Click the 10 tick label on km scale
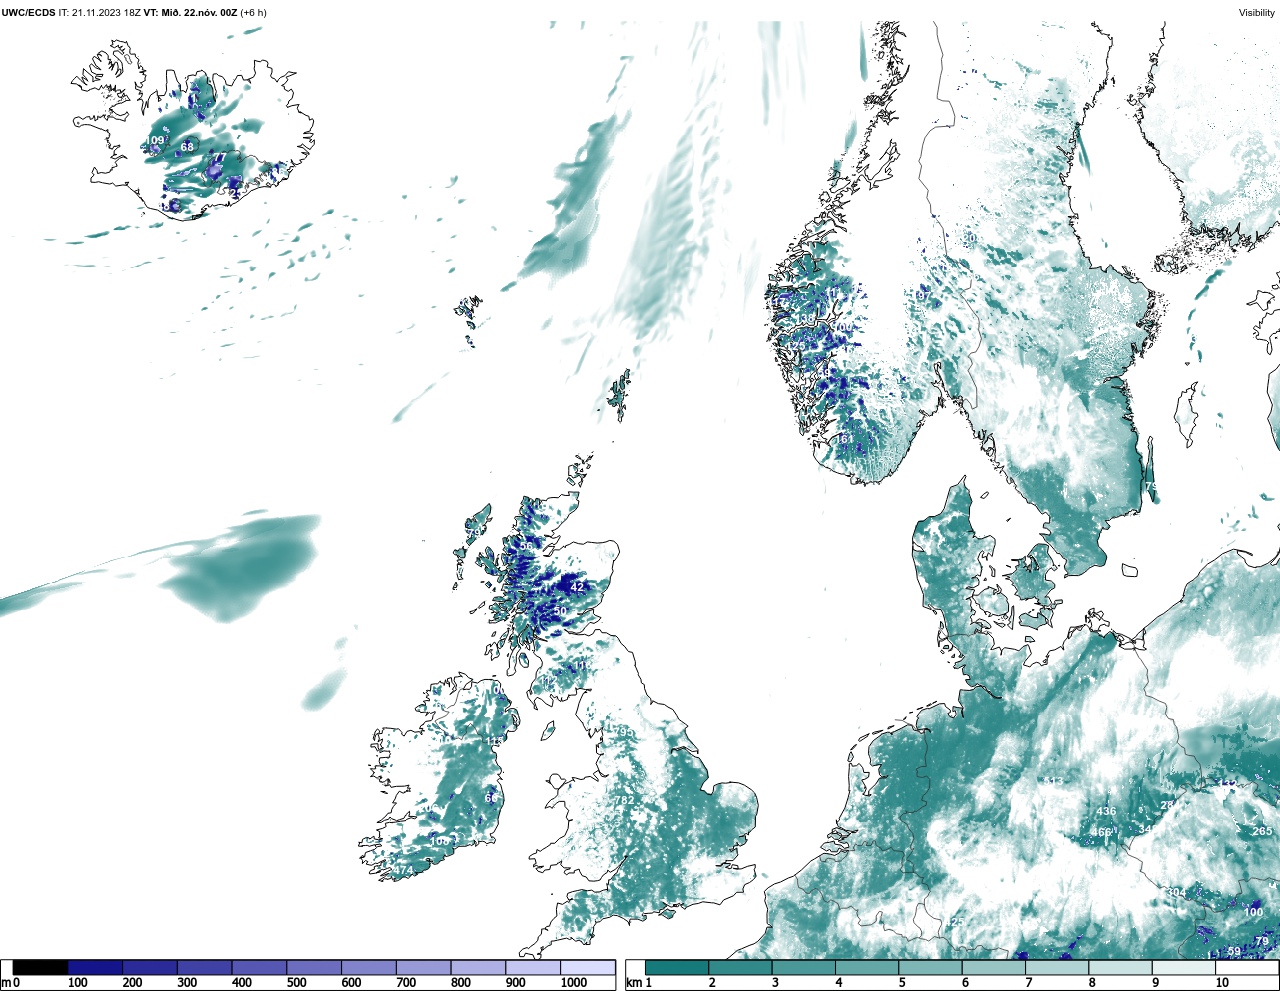 pos(1222,984)
